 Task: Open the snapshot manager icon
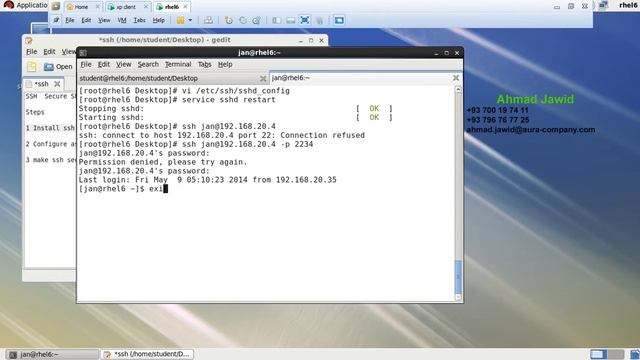(x=256, y=20)
